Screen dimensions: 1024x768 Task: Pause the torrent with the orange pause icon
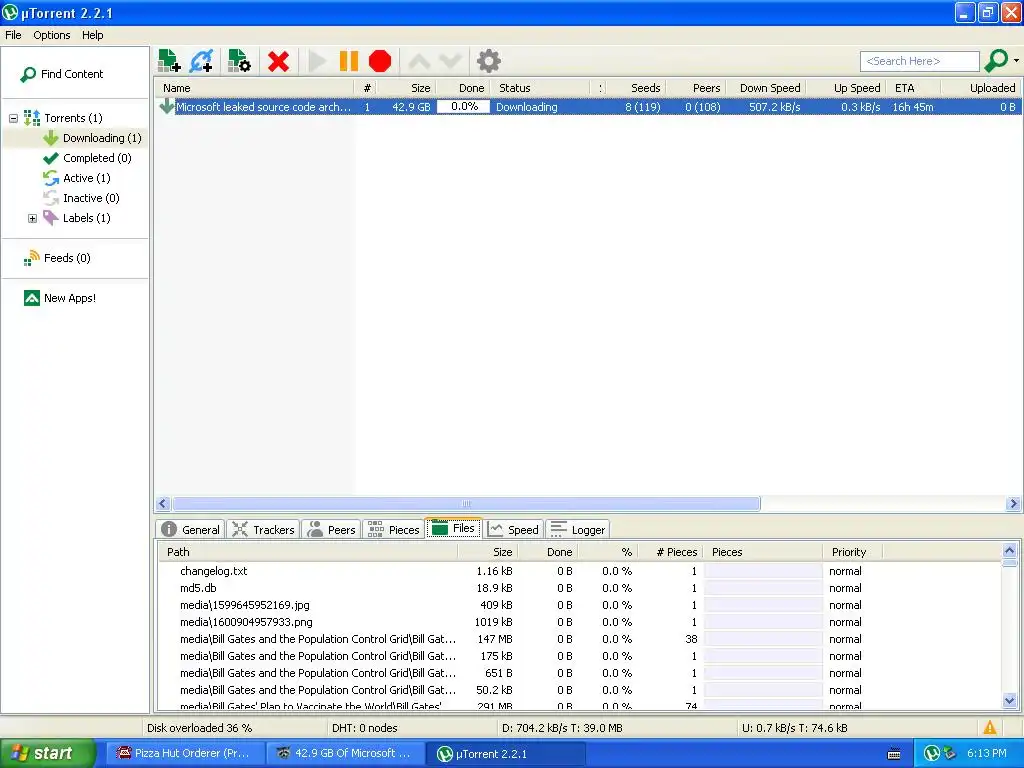349,61
